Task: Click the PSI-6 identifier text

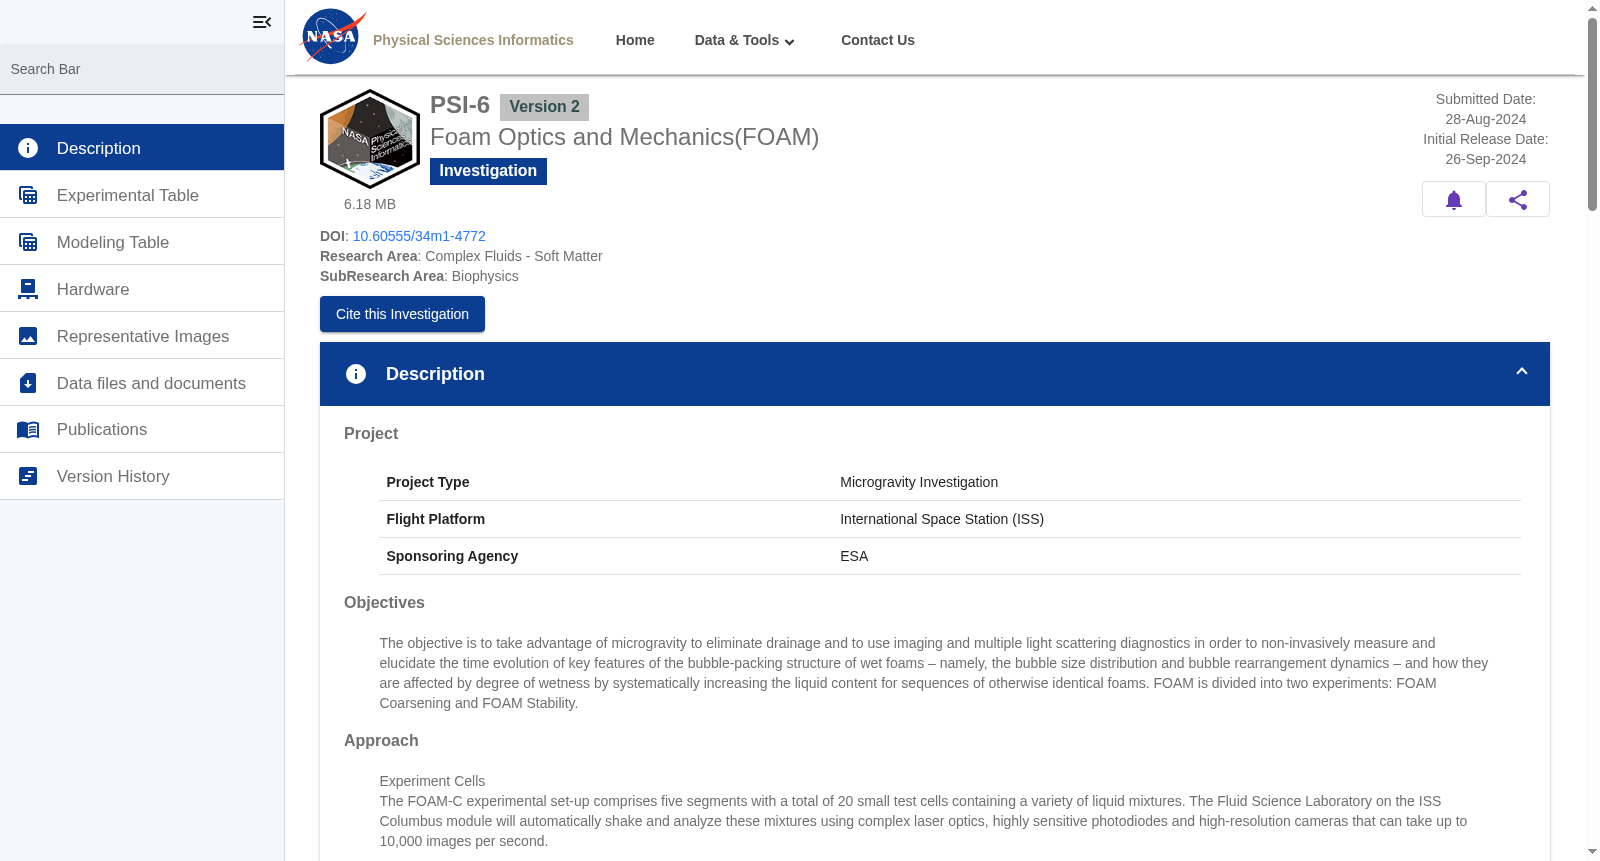Action: [x=460, y=105]
